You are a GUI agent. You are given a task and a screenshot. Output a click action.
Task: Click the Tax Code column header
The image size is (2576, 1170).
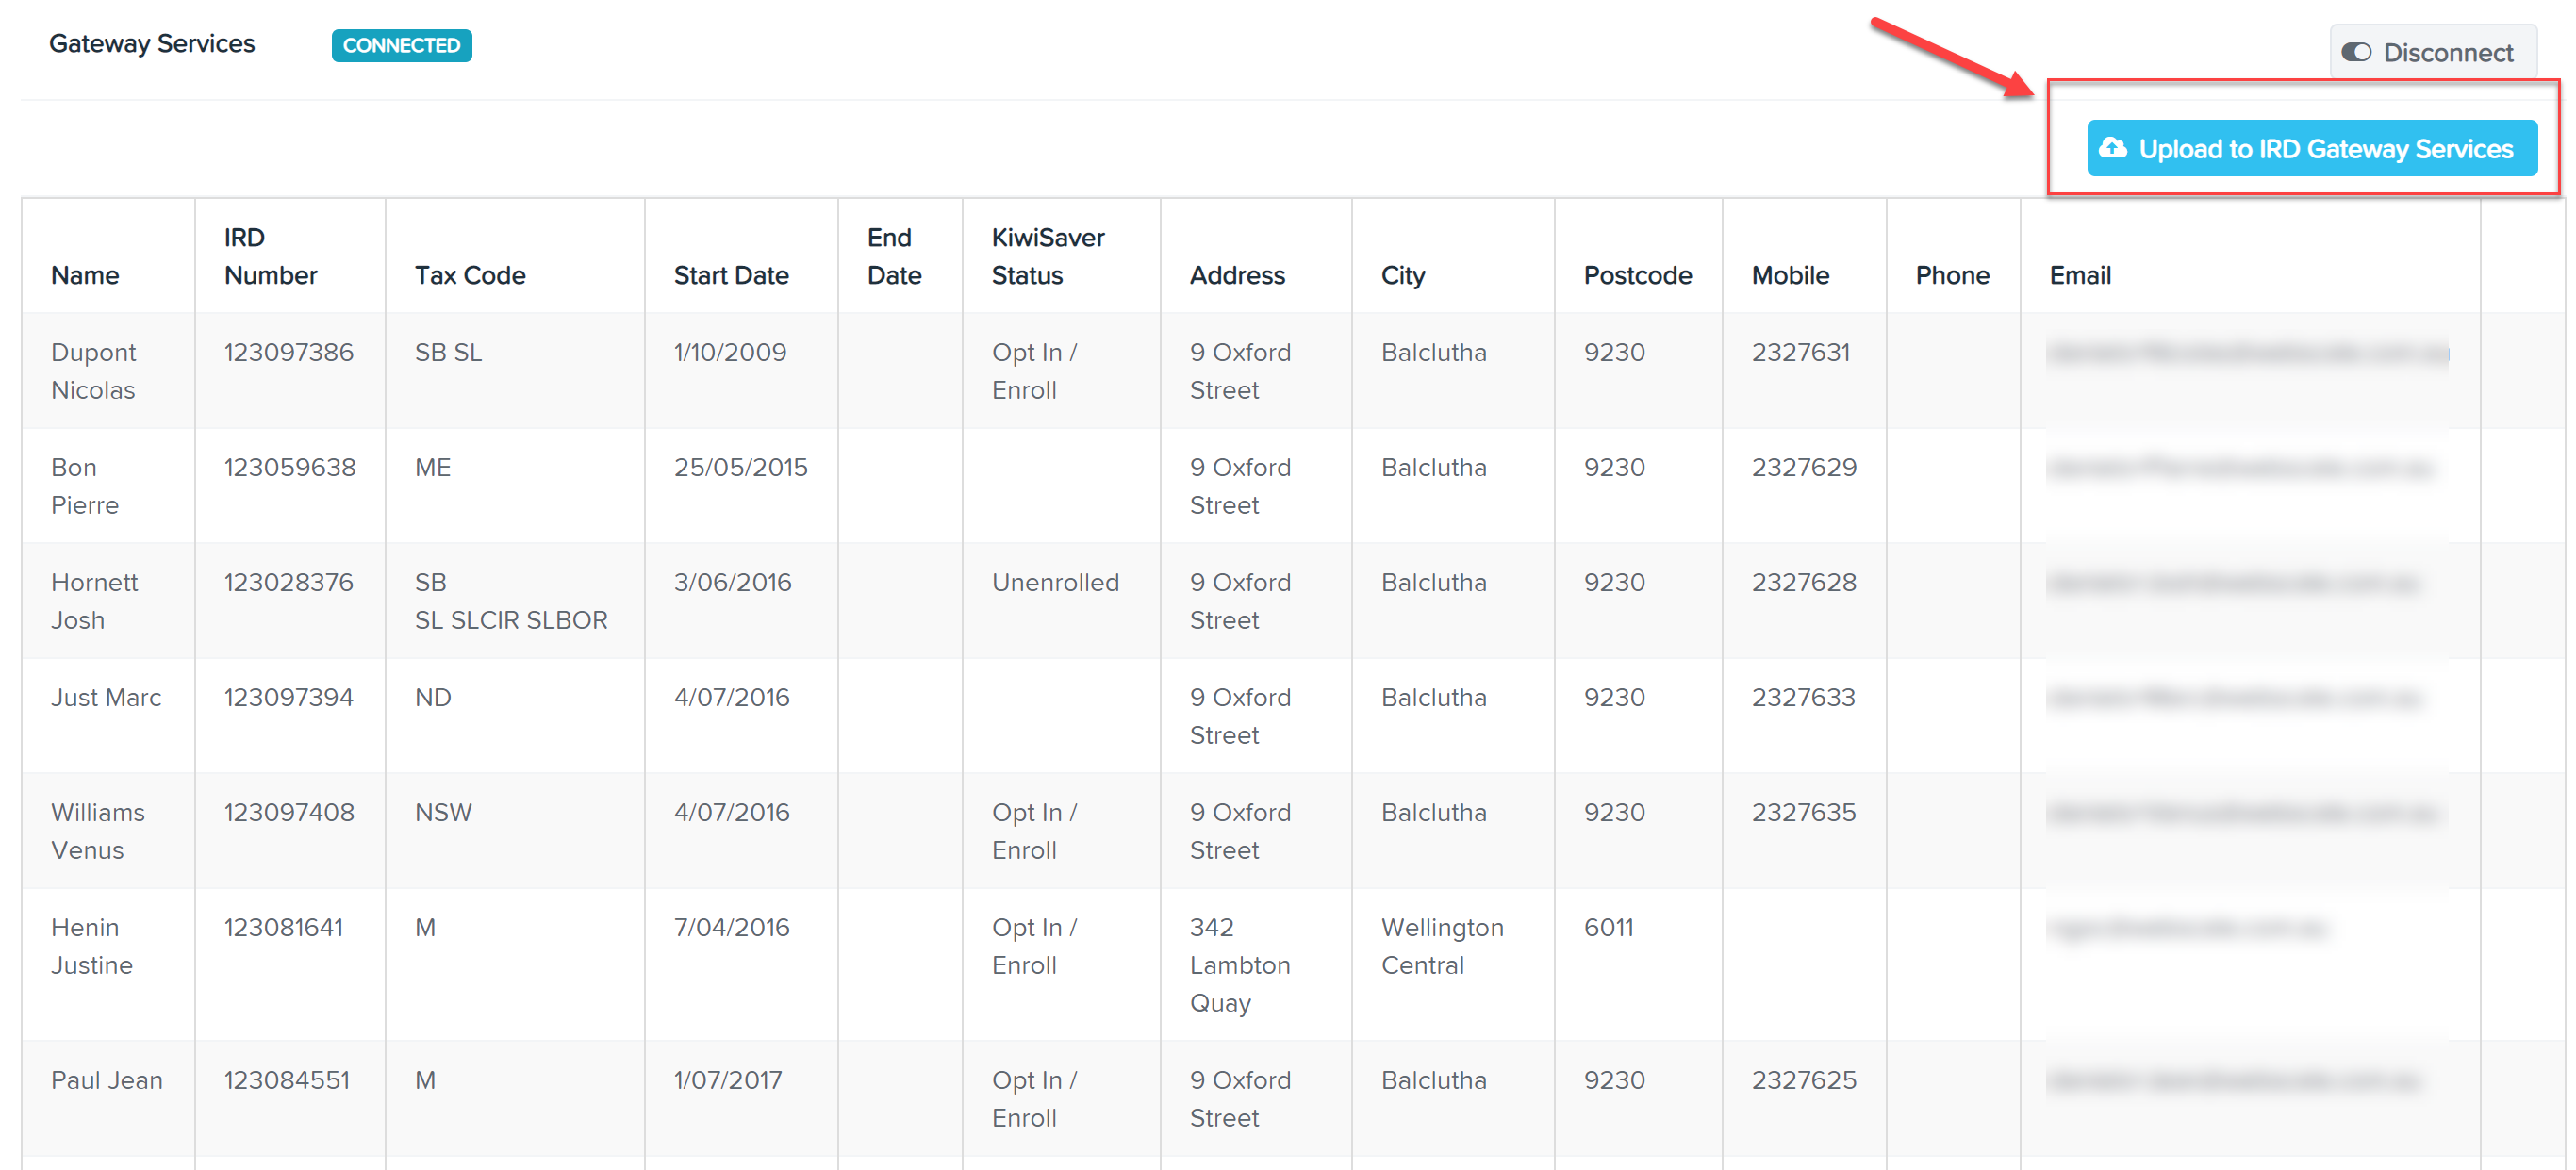pos(470,275)
